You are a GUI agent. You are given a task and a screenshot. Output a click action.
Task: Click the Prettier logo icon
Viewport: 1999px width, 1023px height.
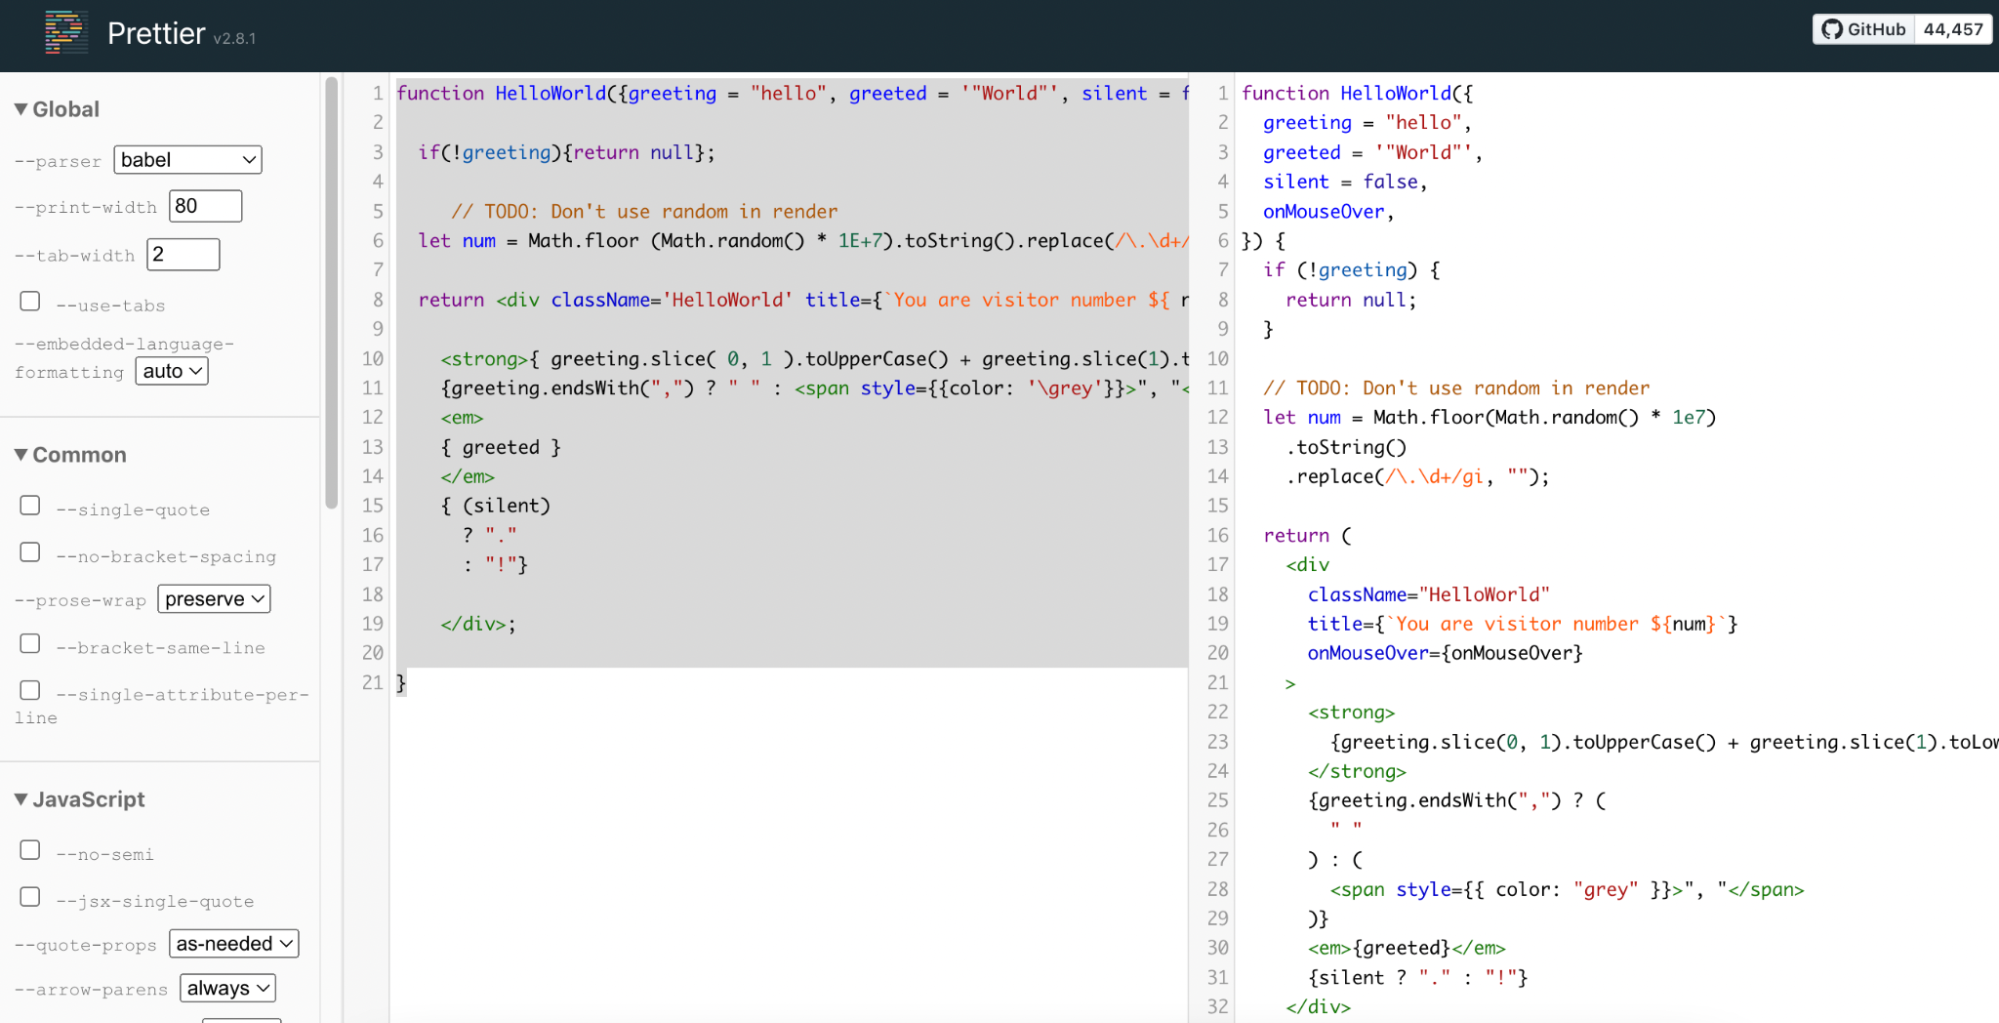(x=66, y=32)
